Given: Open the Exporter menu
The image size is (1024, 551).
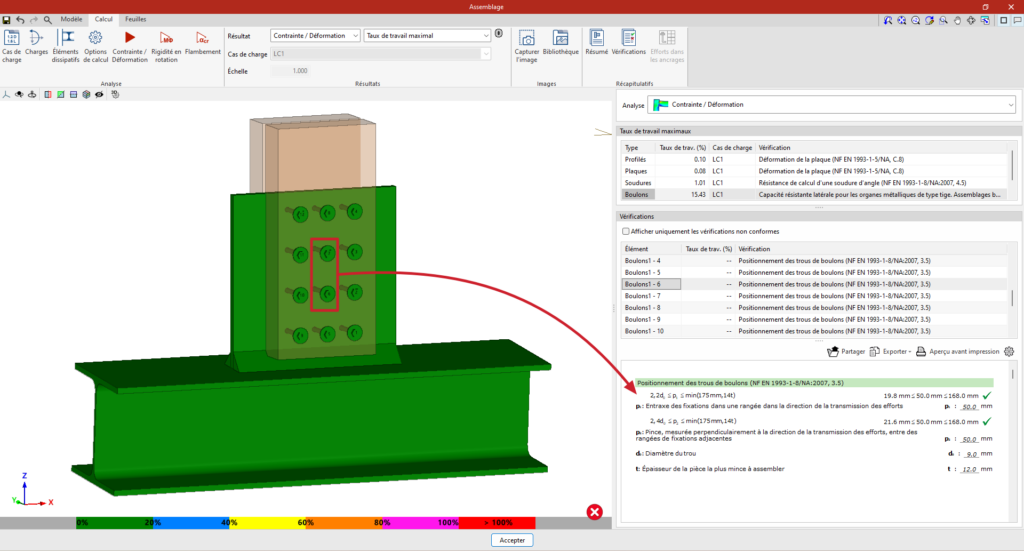Looking at the screenshot, I should point(893,352).
